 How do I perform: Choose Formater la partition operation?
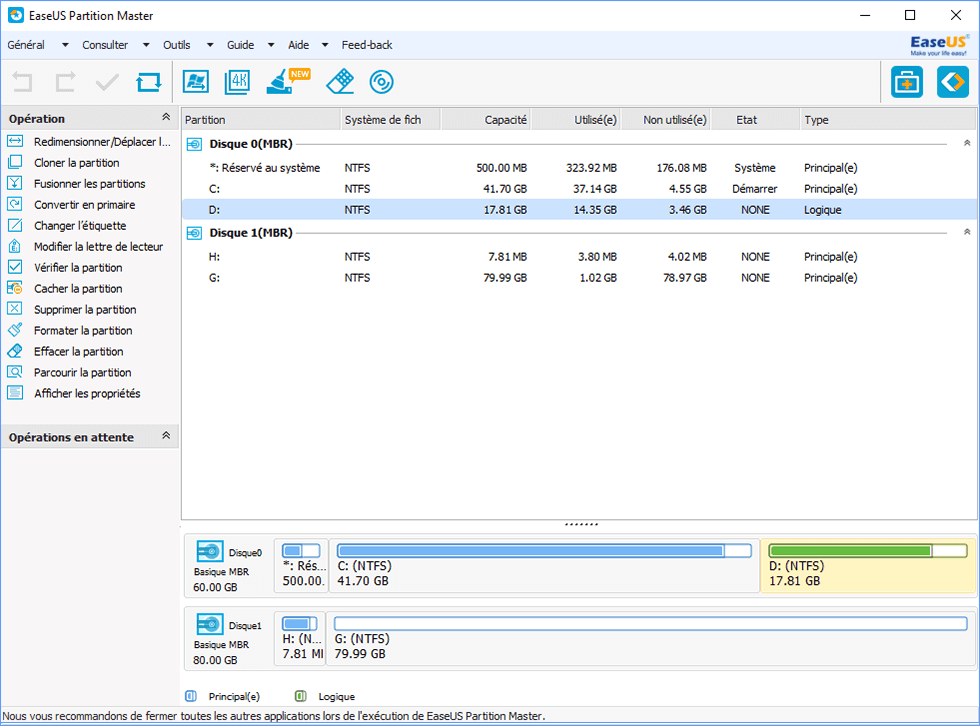tap(83, 331)
